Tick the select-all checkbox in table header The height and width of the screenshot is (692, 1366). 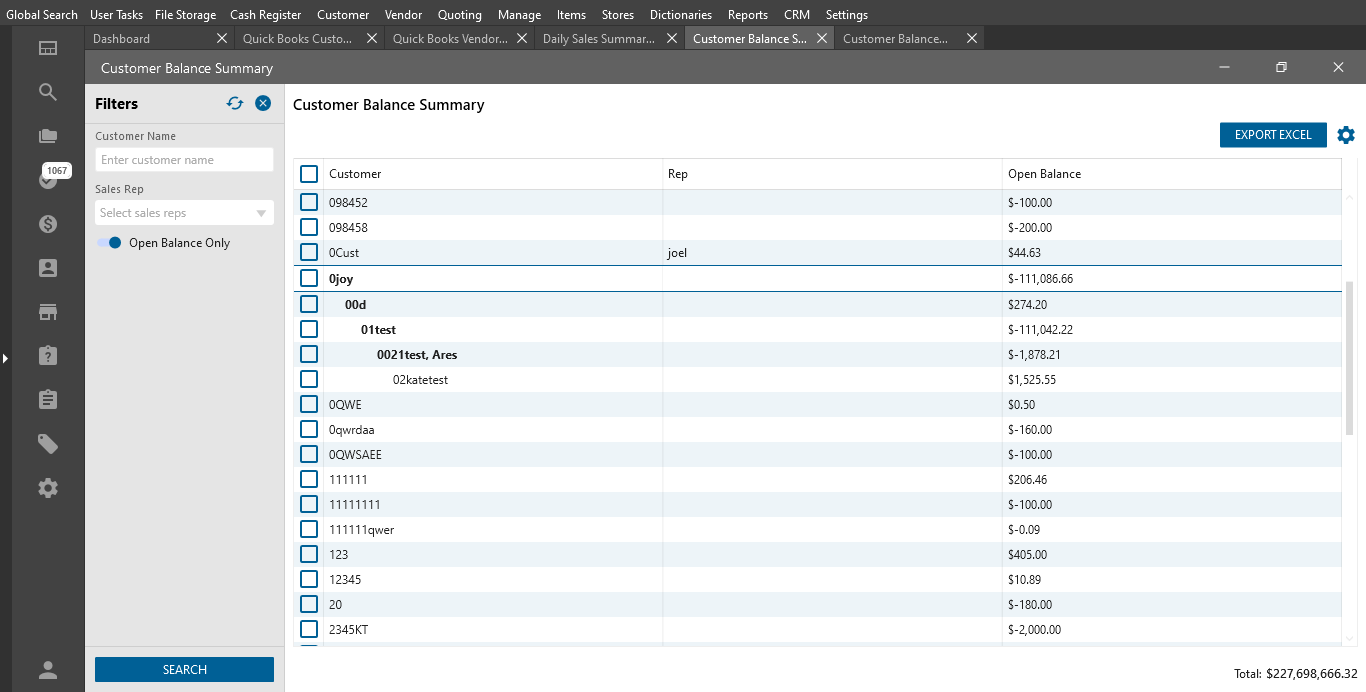[x=309, y=174]
